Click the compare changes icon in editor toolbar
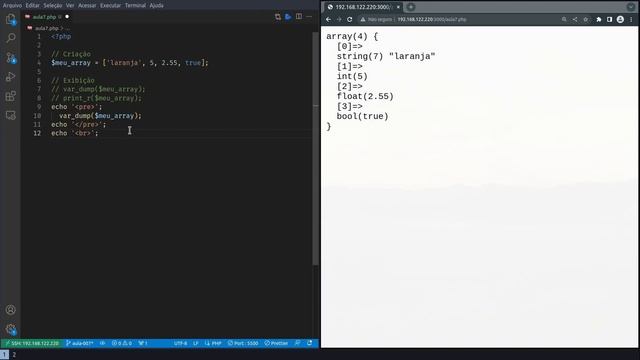Viewport: 640px width, 360px height. [278, 17]
